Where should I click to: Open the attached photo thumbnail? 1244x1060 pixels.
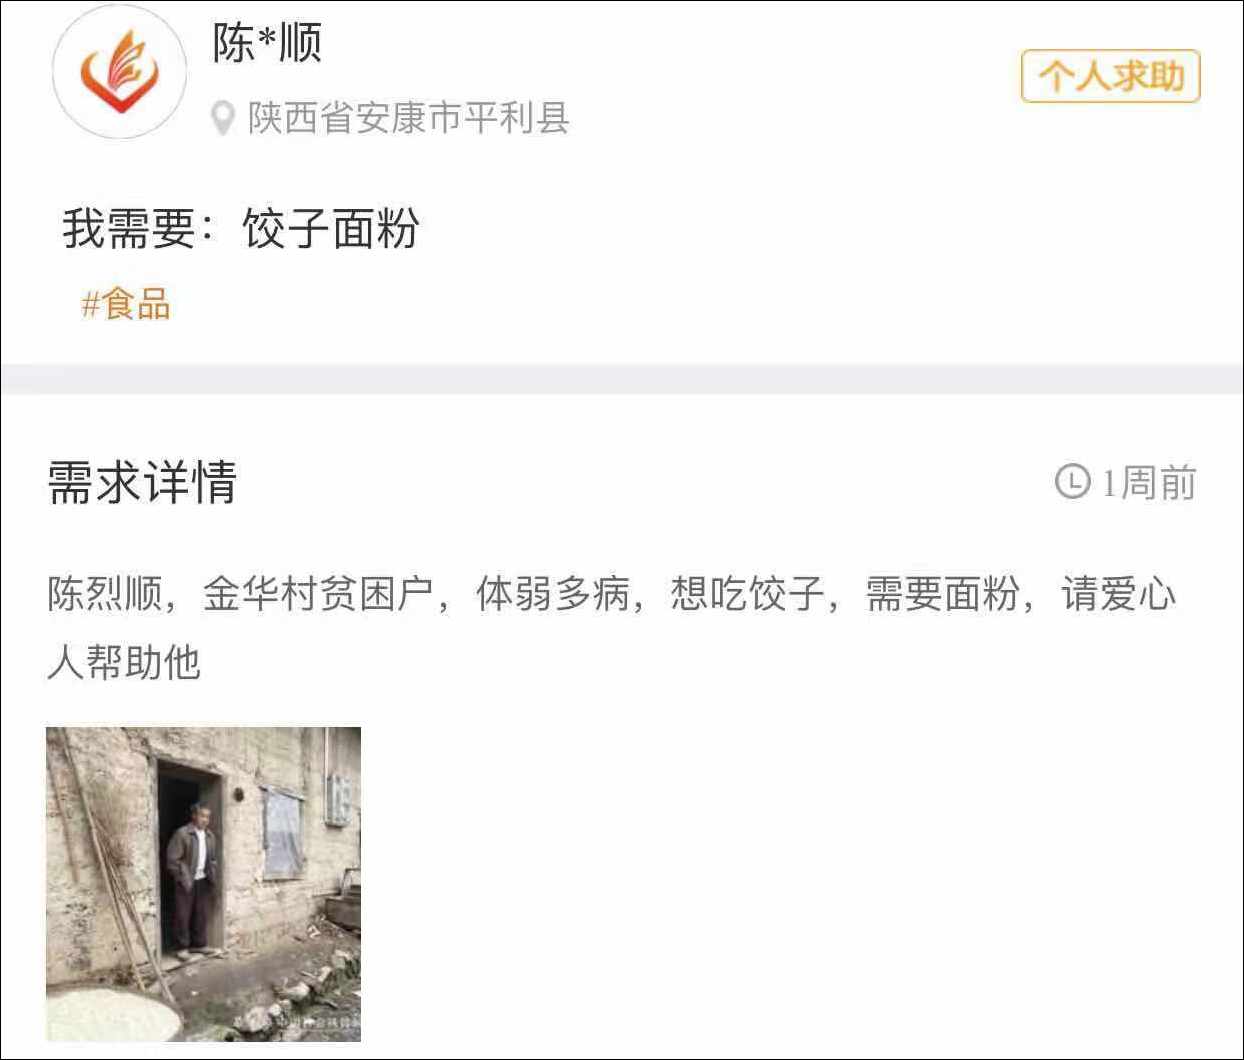[204, 884]
